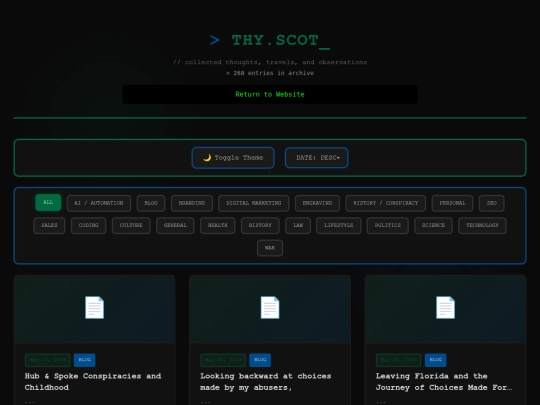Filter by SCIENCE category

434,226
